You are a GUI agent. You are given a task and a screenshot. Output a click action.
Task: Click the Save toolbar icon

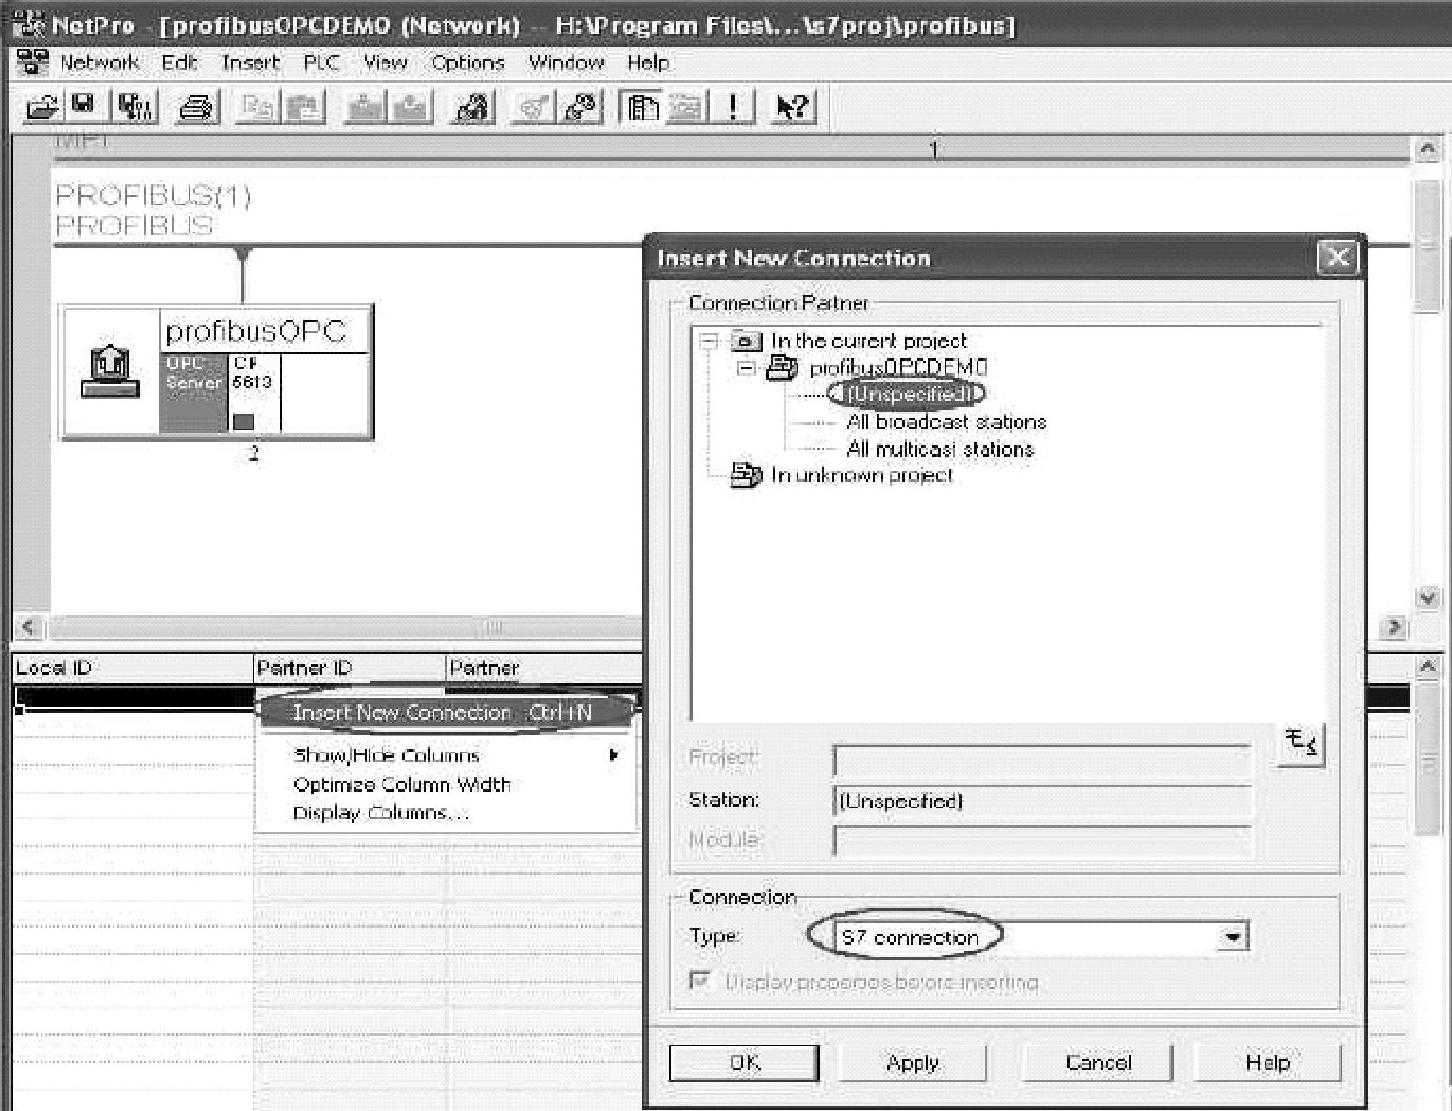(83, 107)
